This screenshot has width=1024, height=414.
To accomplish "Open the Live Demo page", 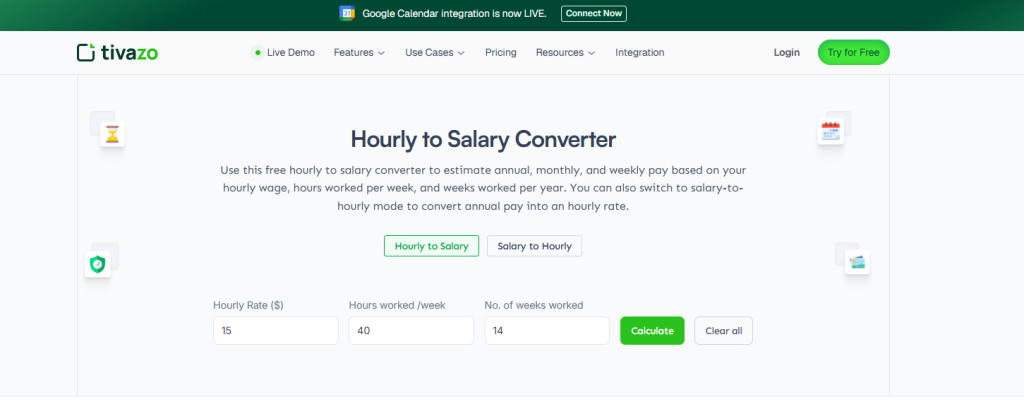I will pyautogui.click(x=283, y=52).
